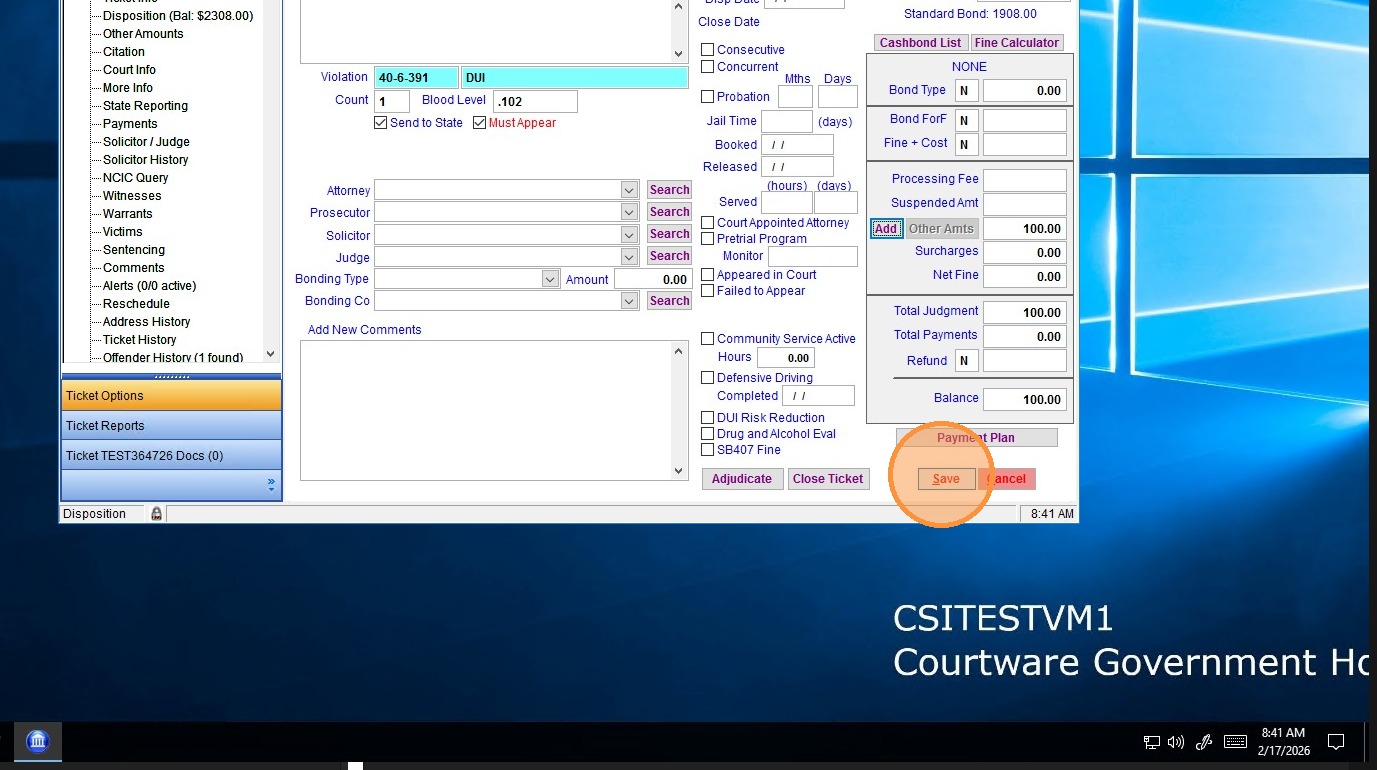Screen dimensions: 1377x770
Task: Click the Suspended Amt field
Action: pos(1025,204)
